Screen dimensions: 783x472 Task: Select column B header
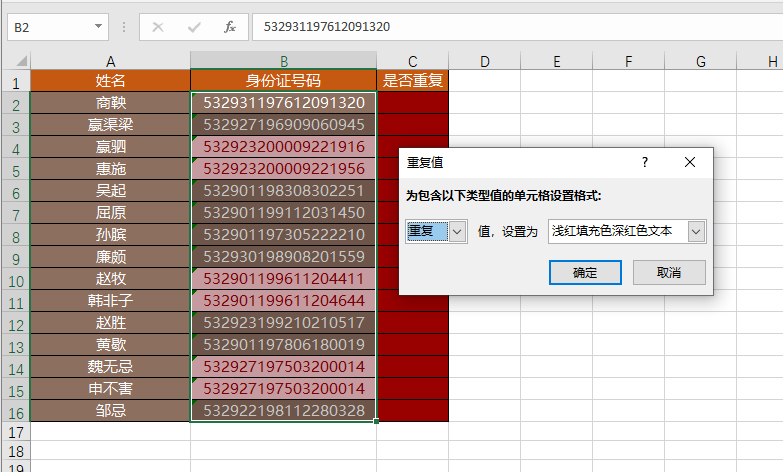pos(284,61)
